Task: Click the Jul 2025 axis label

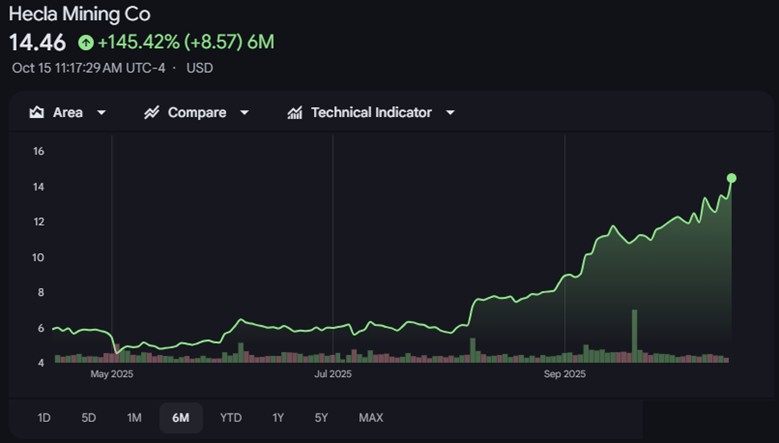Action: (333, 375)
